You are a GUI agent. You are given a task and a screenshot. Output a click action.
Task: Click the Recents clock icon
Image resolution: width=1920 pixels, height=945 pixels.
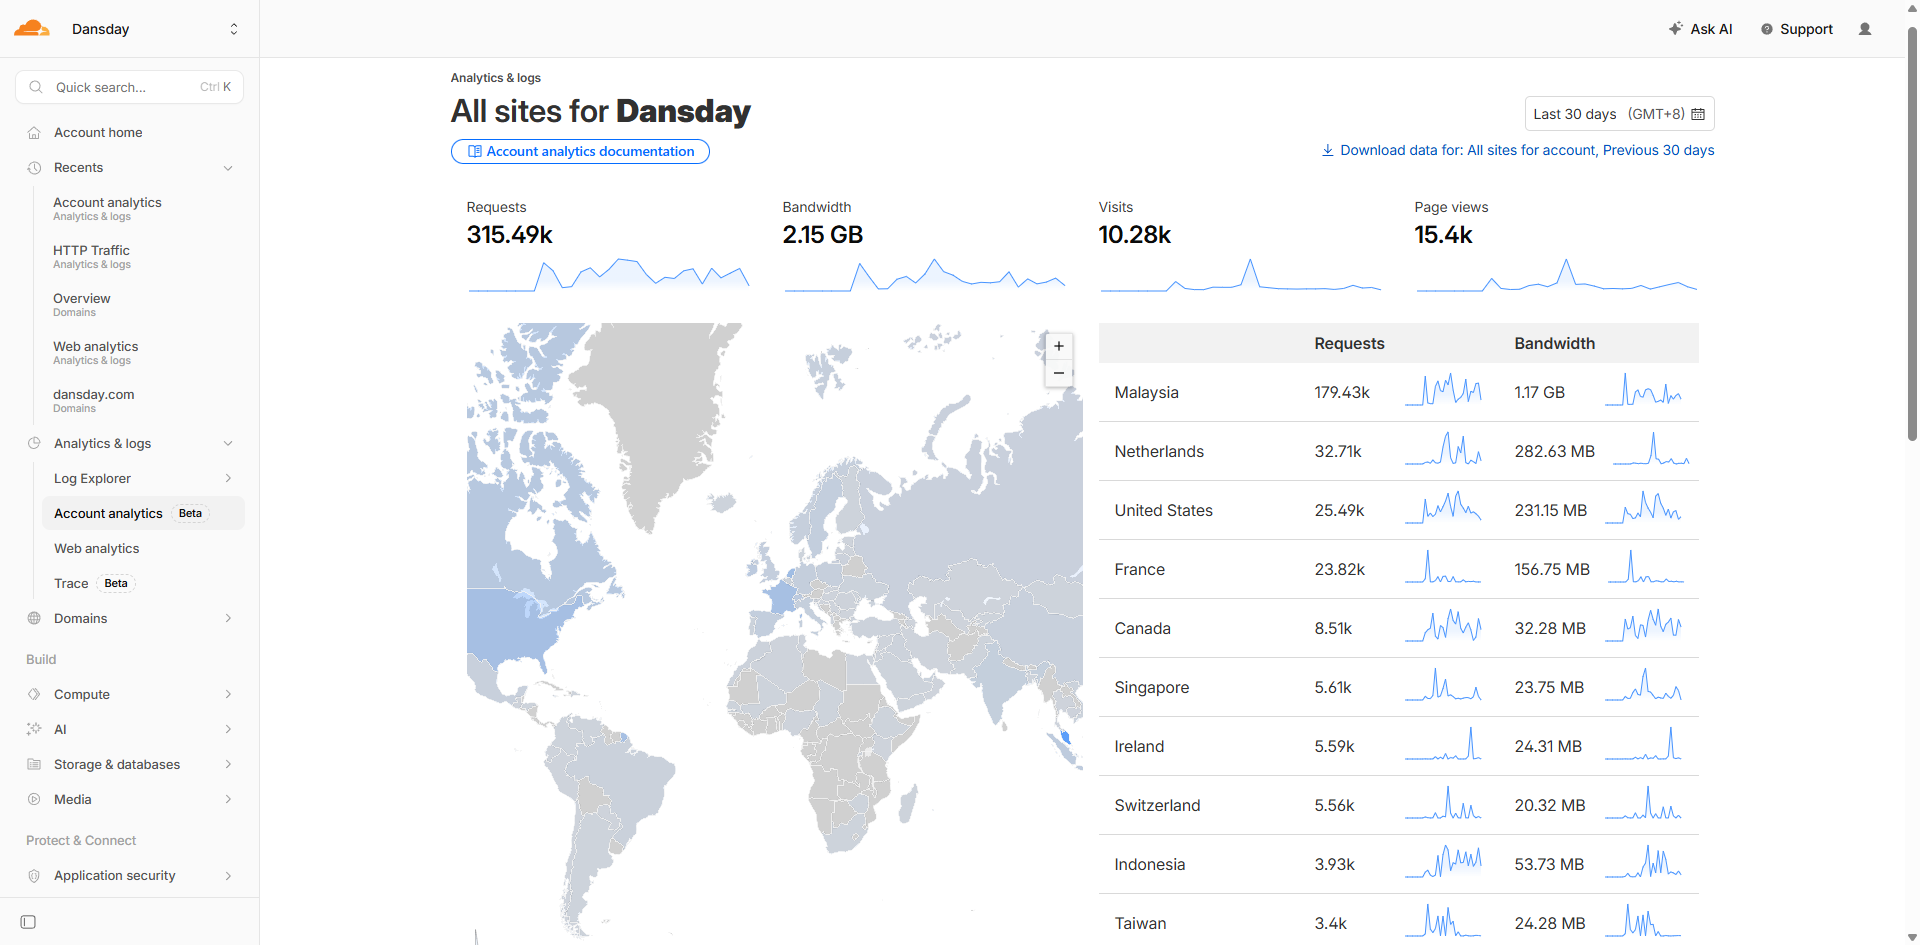pyautogui.click(x=34, y=168)
